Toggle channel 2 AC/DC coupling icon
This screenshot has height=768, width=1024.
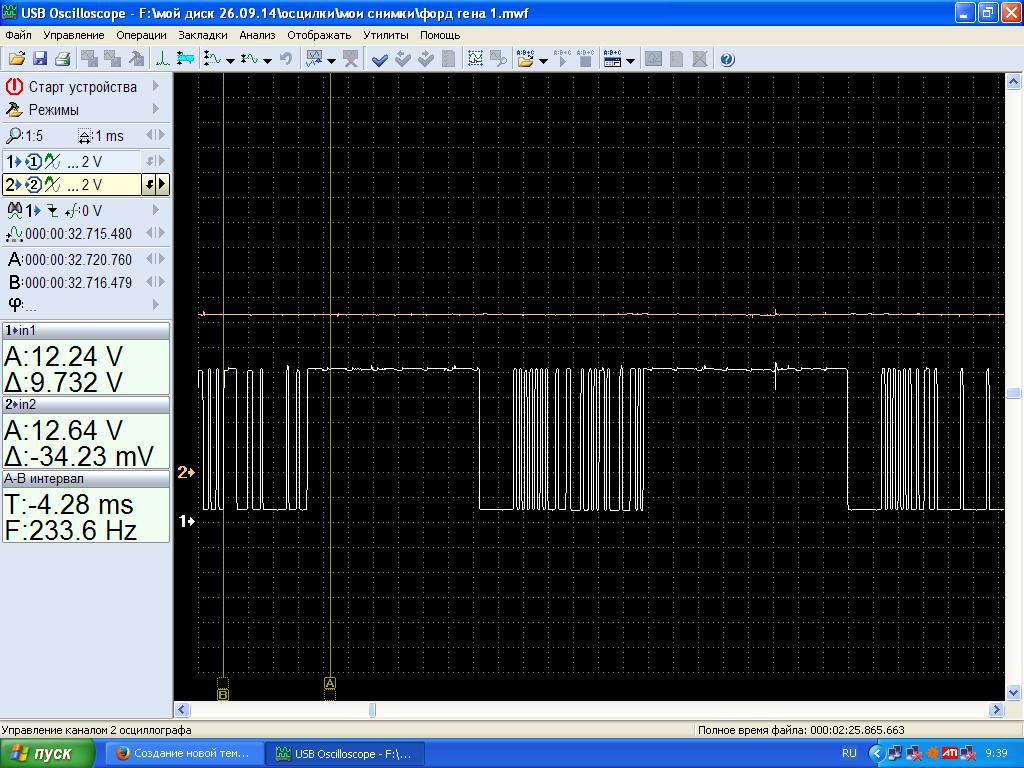tap(53, 185)
